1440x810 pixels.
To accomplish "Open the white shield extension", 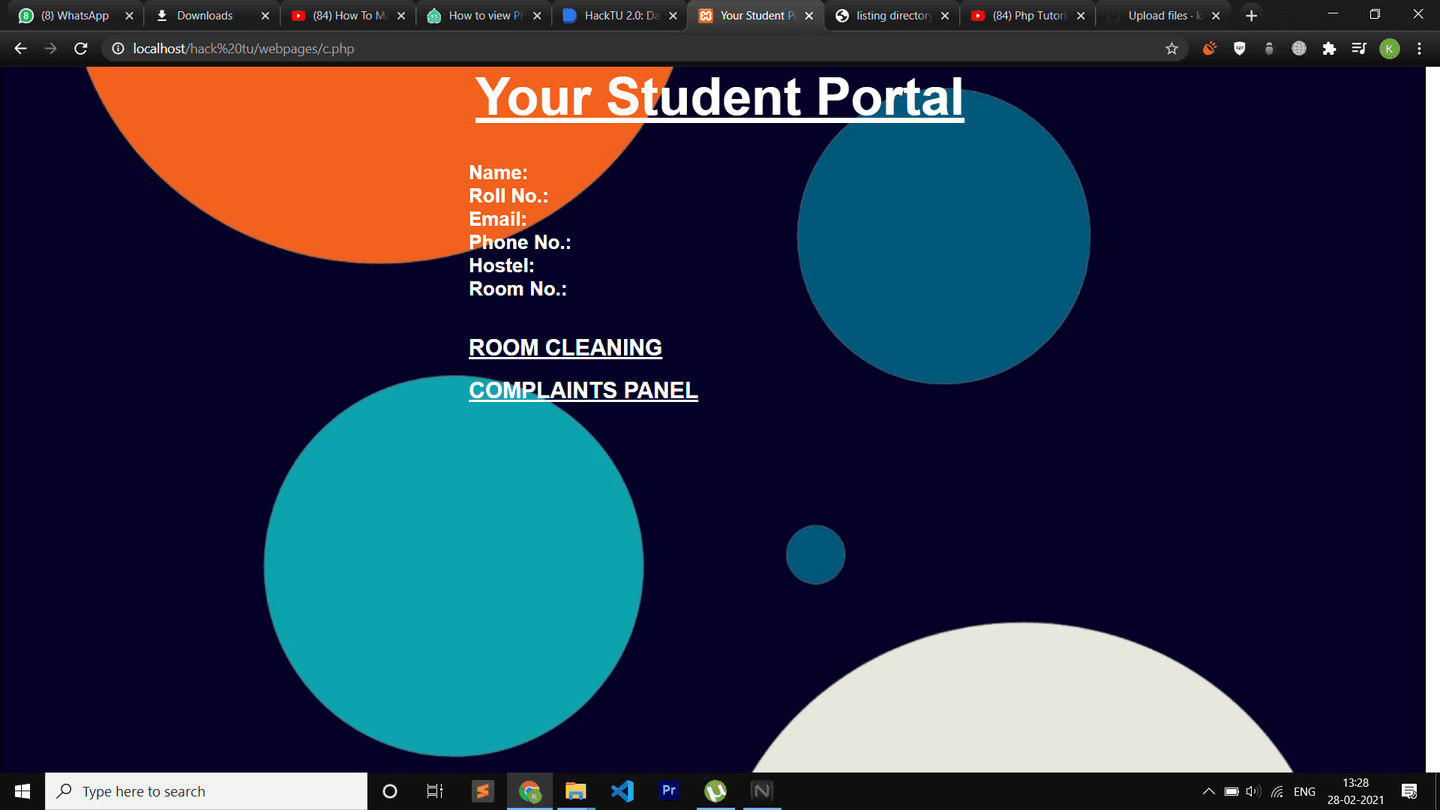I will click(1239, 48).
